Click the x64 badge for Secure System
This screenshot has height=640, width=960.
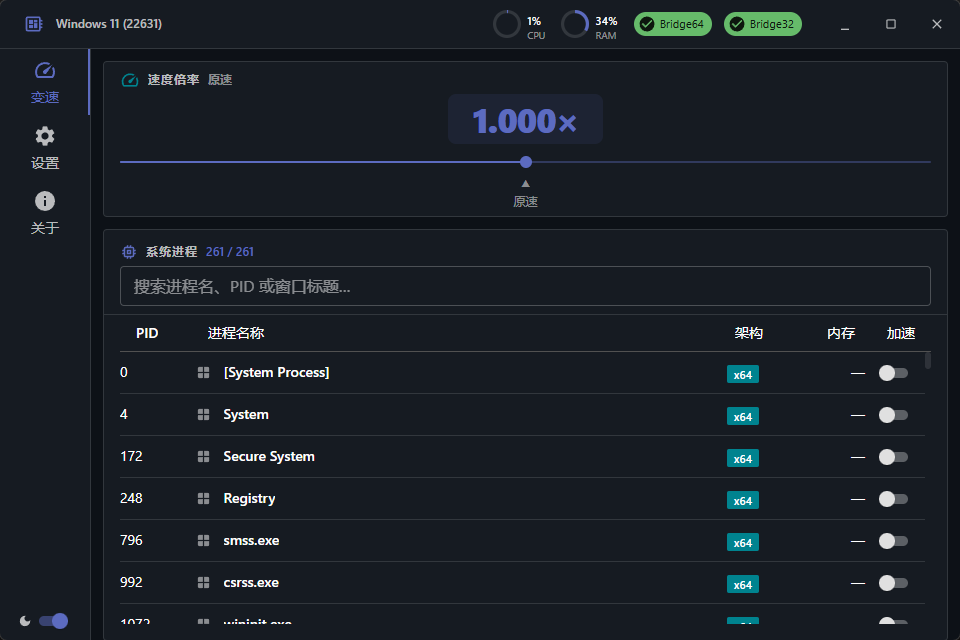coord(743,458)
